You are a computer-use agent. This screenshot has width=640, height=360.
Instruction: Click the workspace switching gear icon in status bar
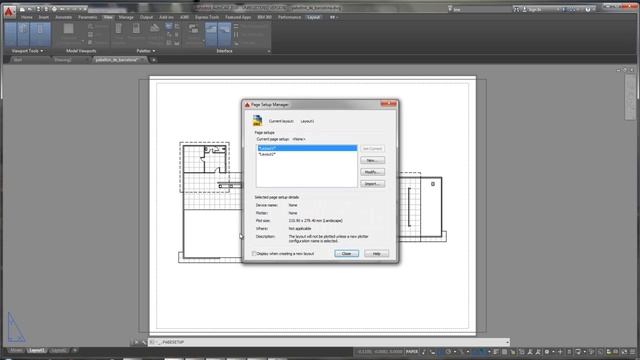(547, 351)
